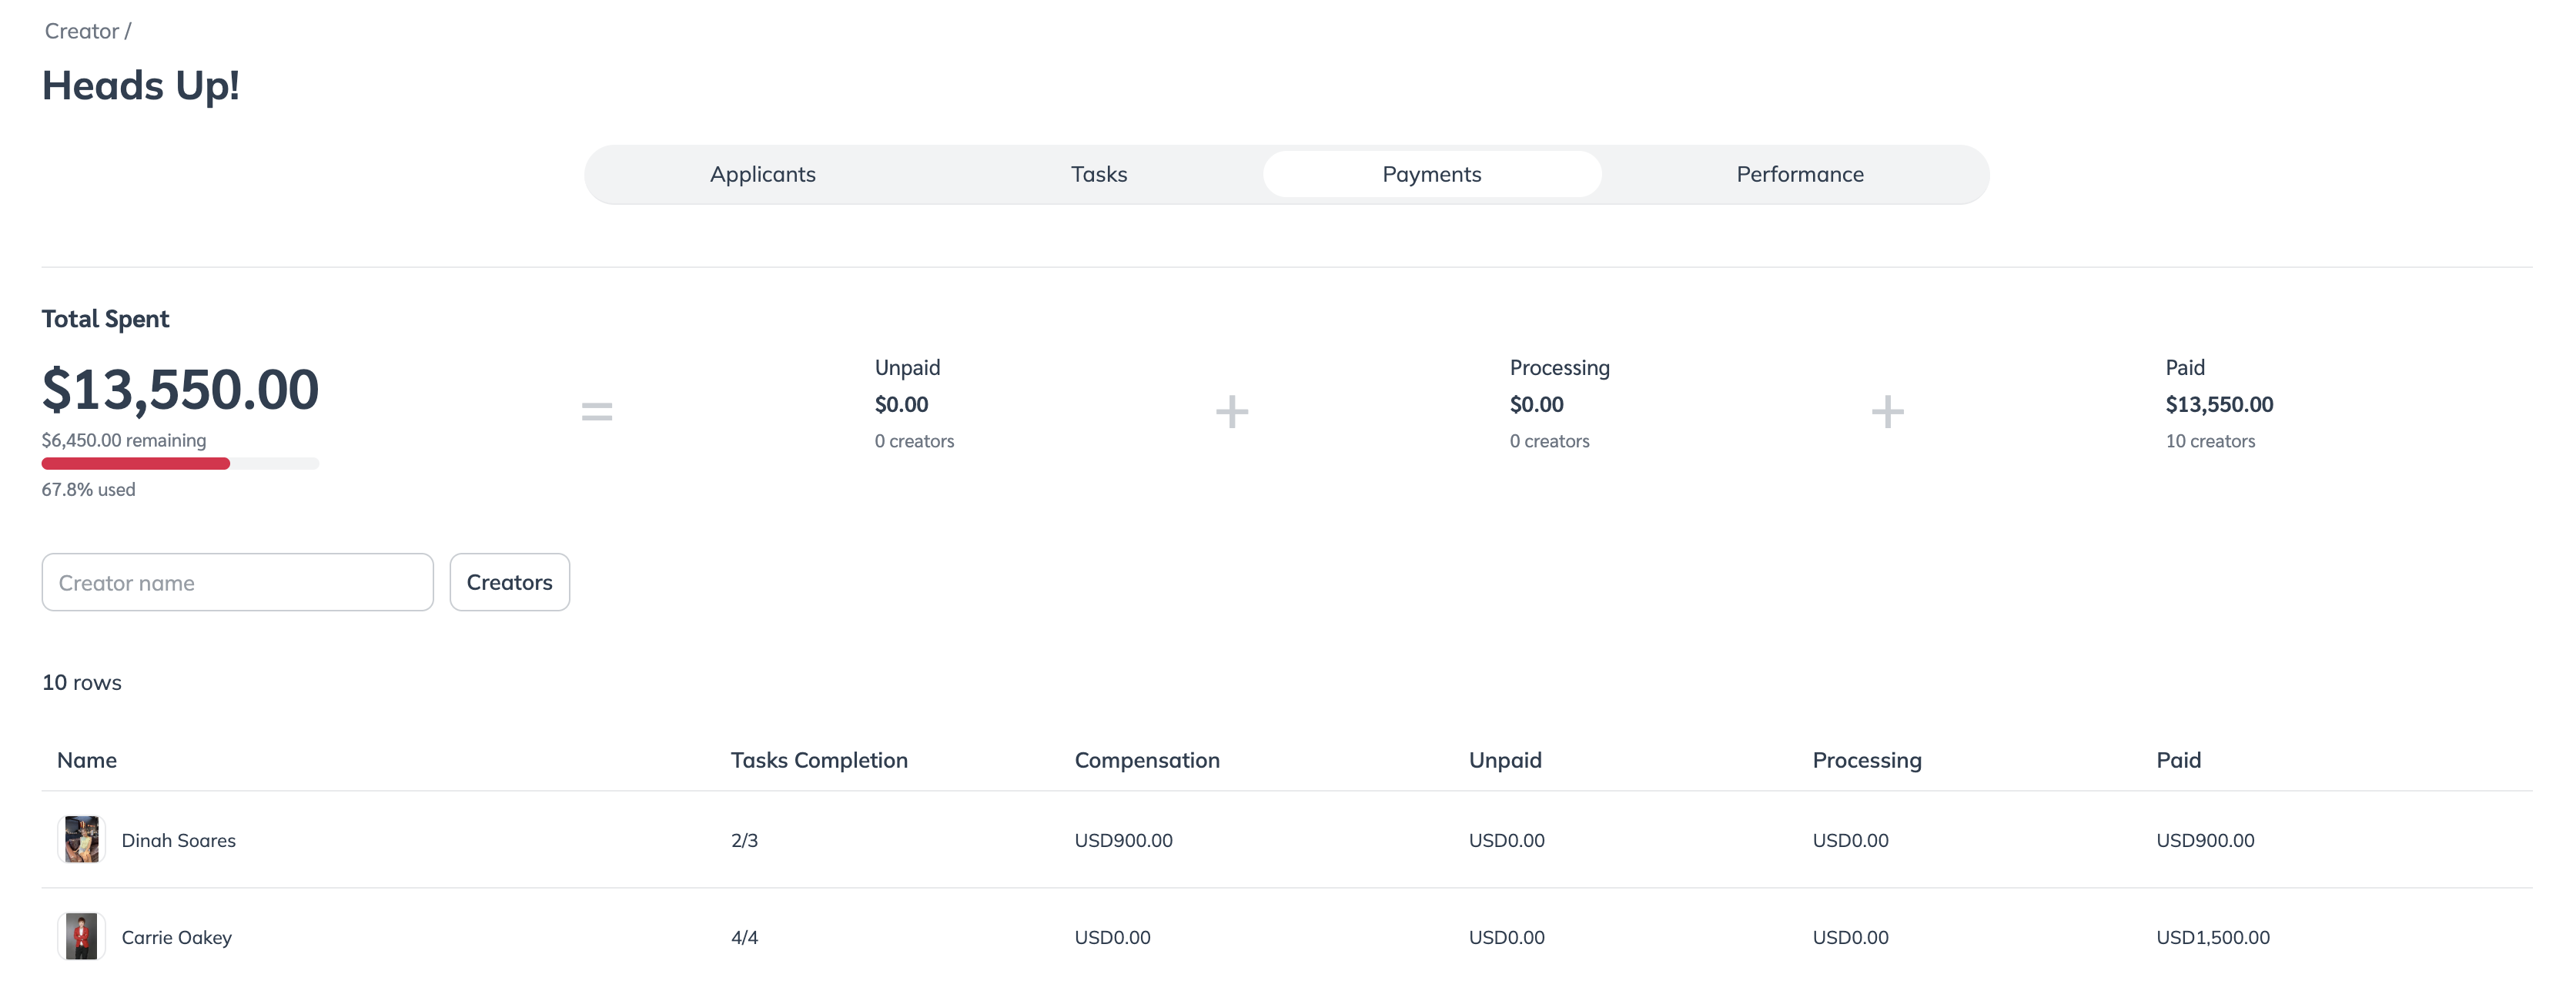Click the Creators filter button

pyautogui.click(x=509, y=582)
